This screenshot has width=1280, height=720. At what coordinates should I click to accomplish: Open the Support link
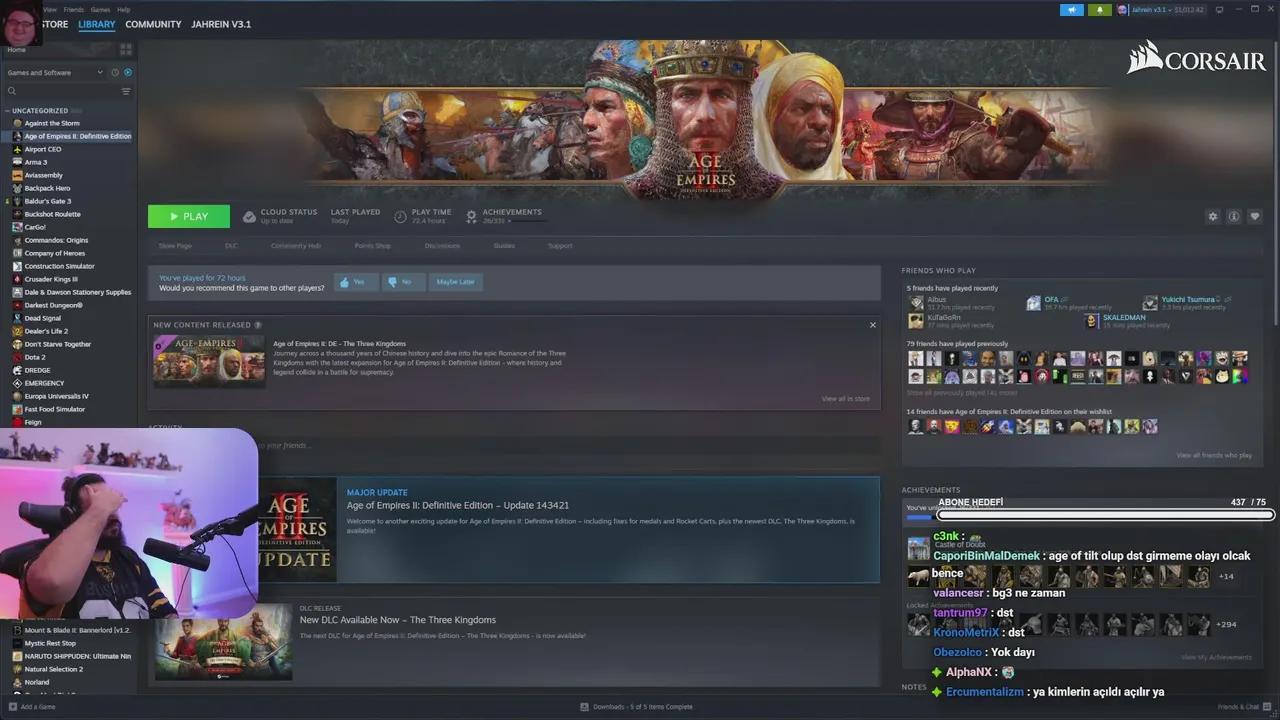[560, 246]
